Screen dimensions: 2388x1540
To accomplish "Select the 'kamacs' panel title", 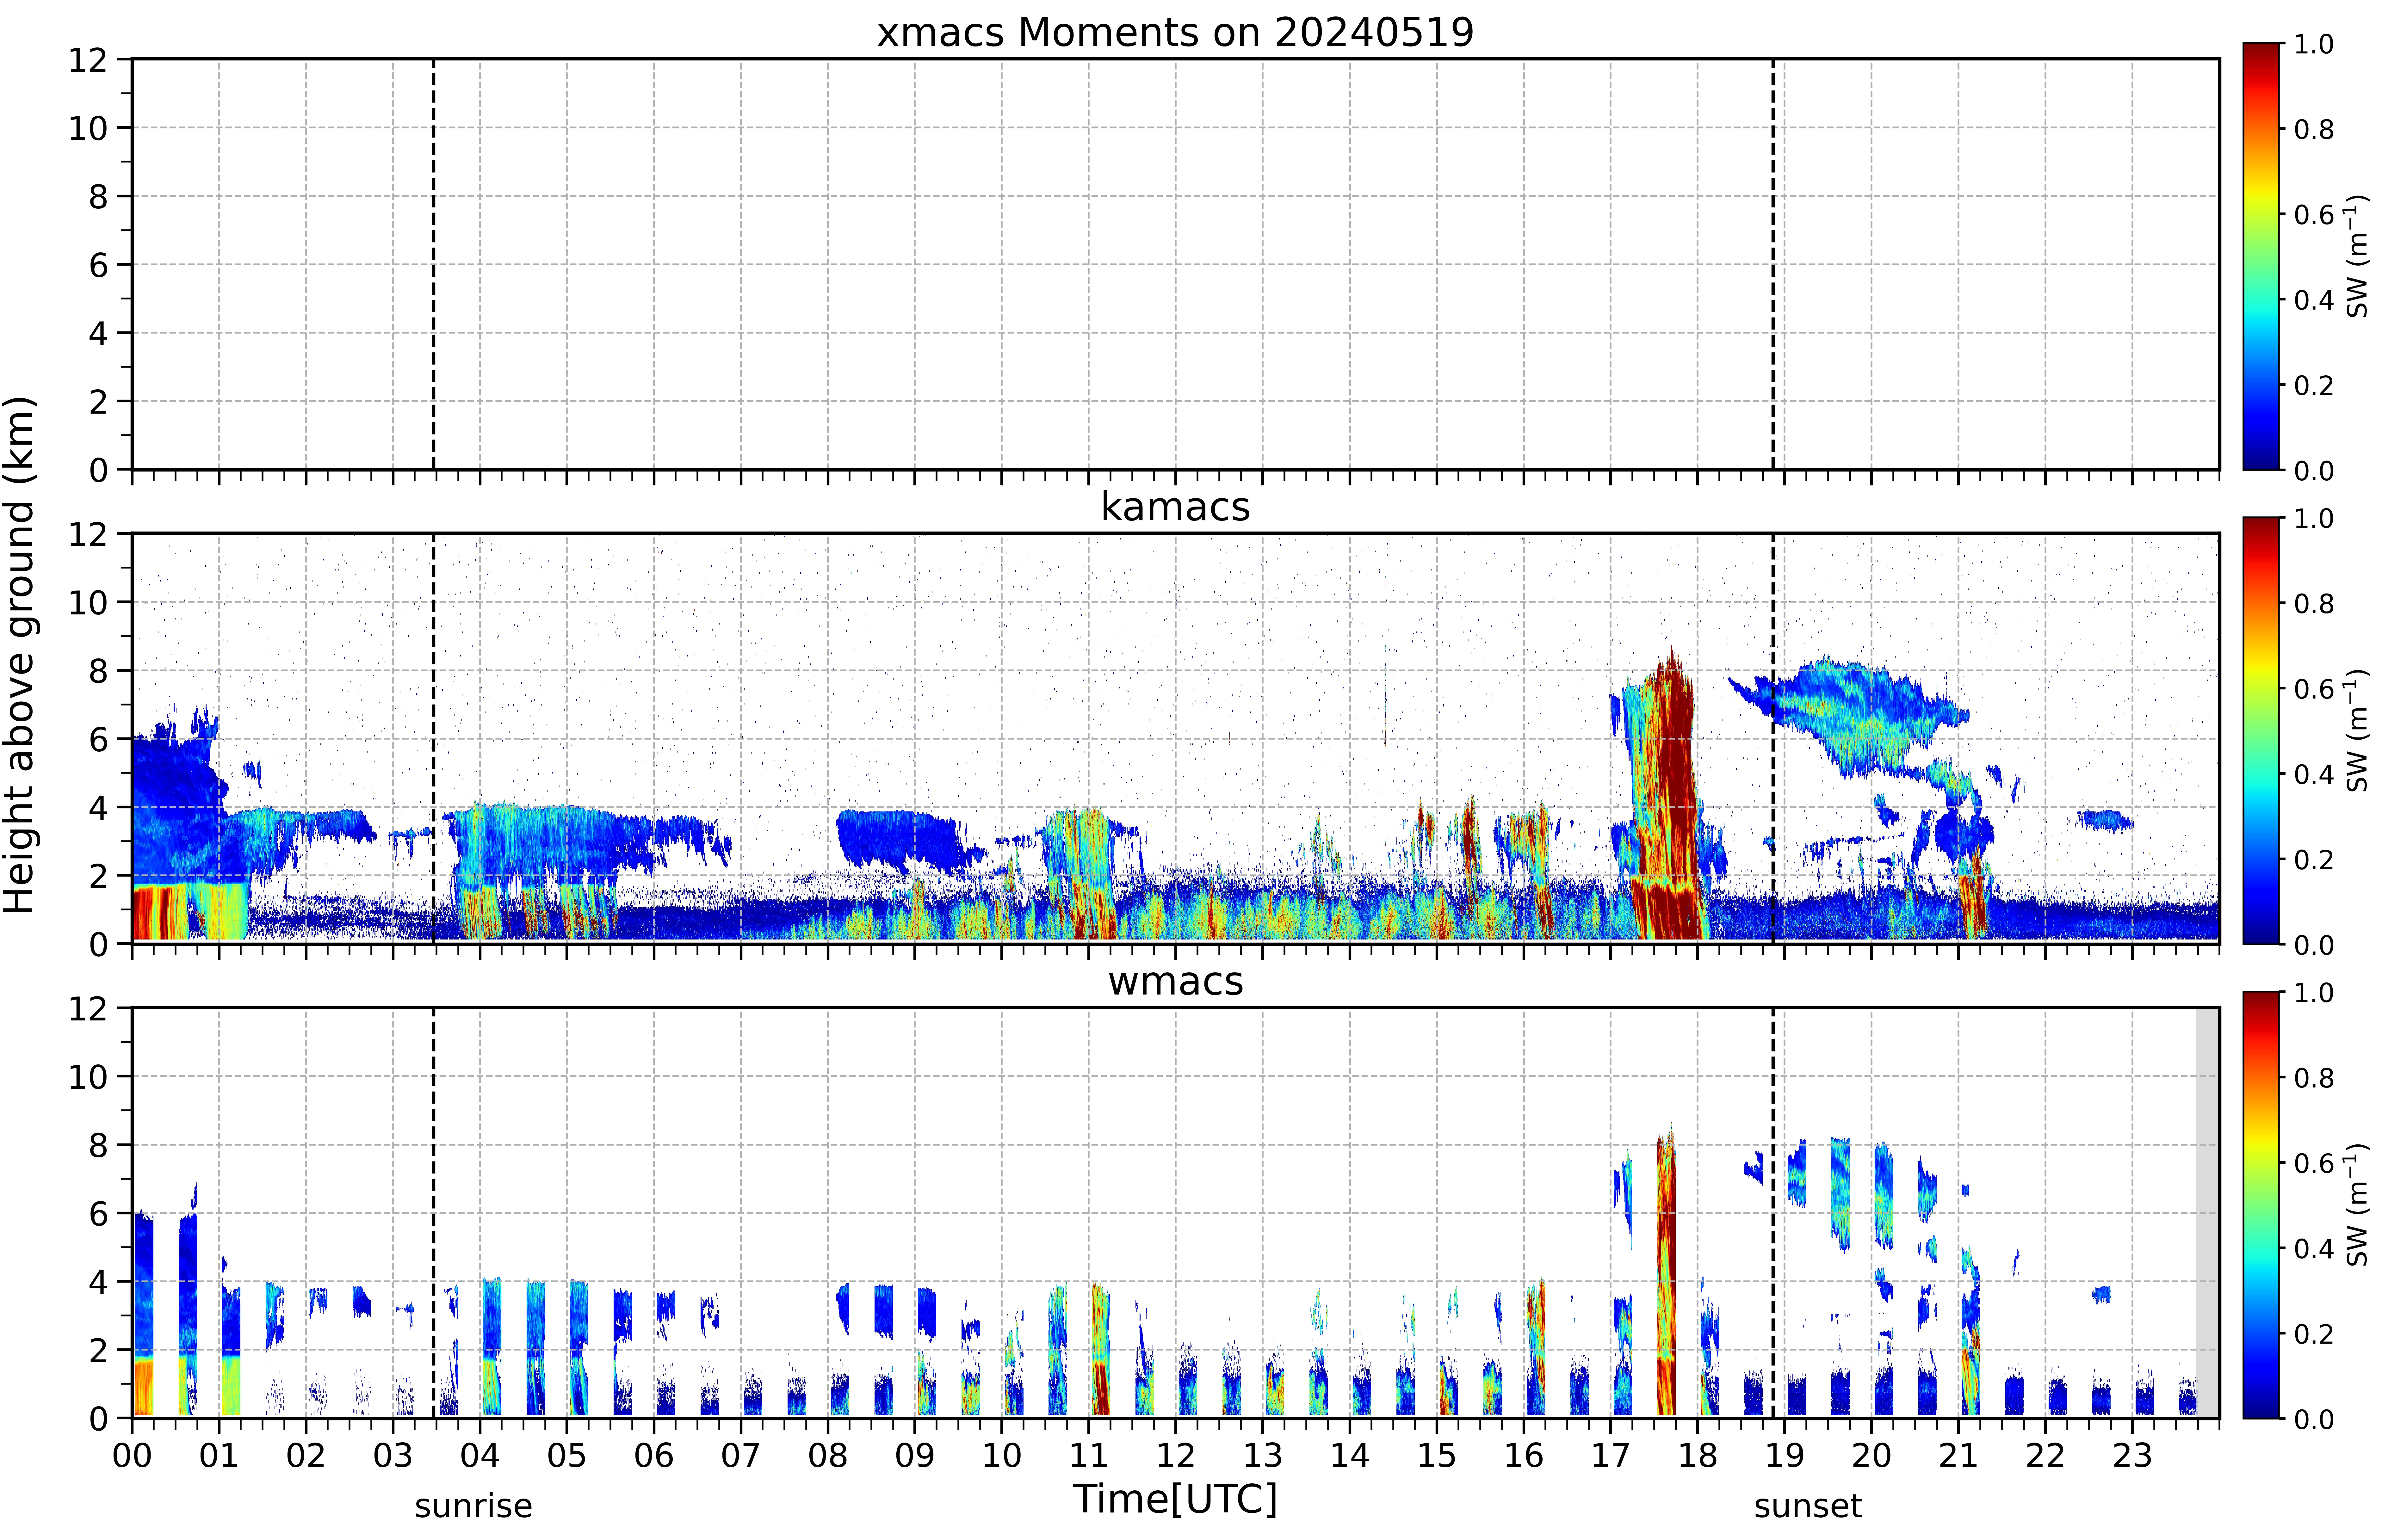I will click(1175, 507).
